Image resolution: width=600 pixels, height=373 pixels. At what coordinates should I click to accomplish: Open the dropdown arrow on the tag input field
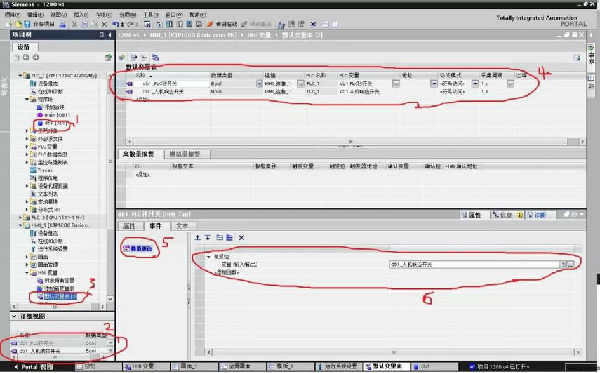pyautogui.click(x=563, y=264)
